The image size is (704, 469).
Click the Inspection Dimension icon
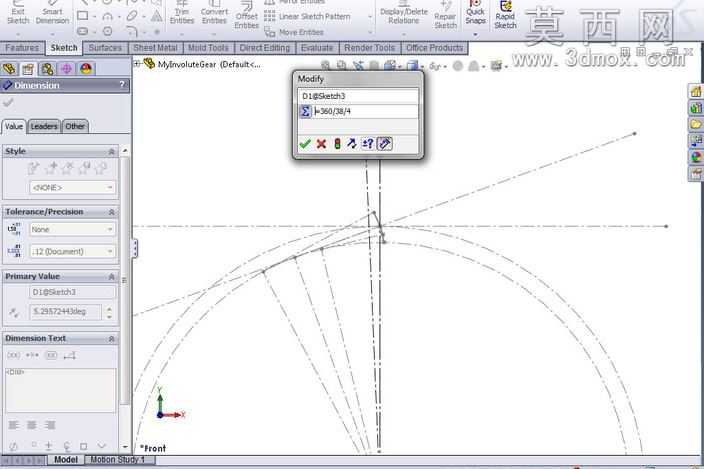pos(51,355)
